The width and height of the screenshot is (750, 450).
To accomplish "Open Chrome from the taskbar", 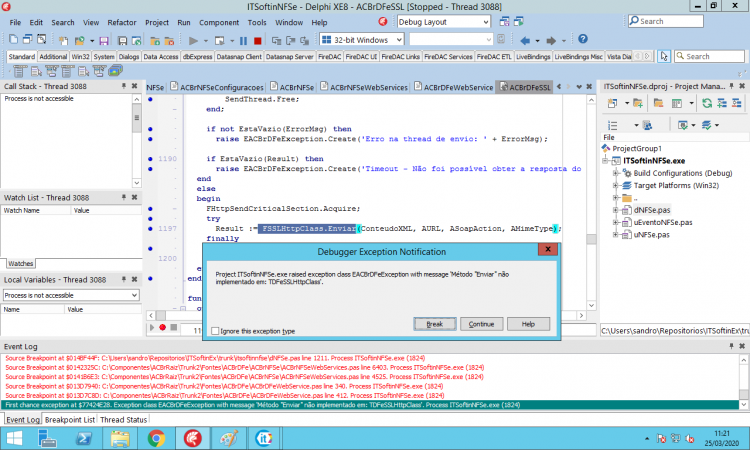I will tap(156, 438).
